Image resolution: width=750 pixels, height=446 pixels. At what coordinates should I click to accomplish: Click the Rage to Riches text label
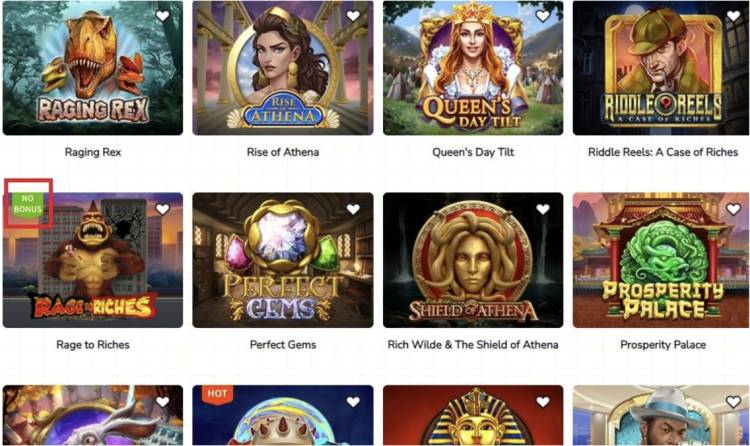point(93,345)
